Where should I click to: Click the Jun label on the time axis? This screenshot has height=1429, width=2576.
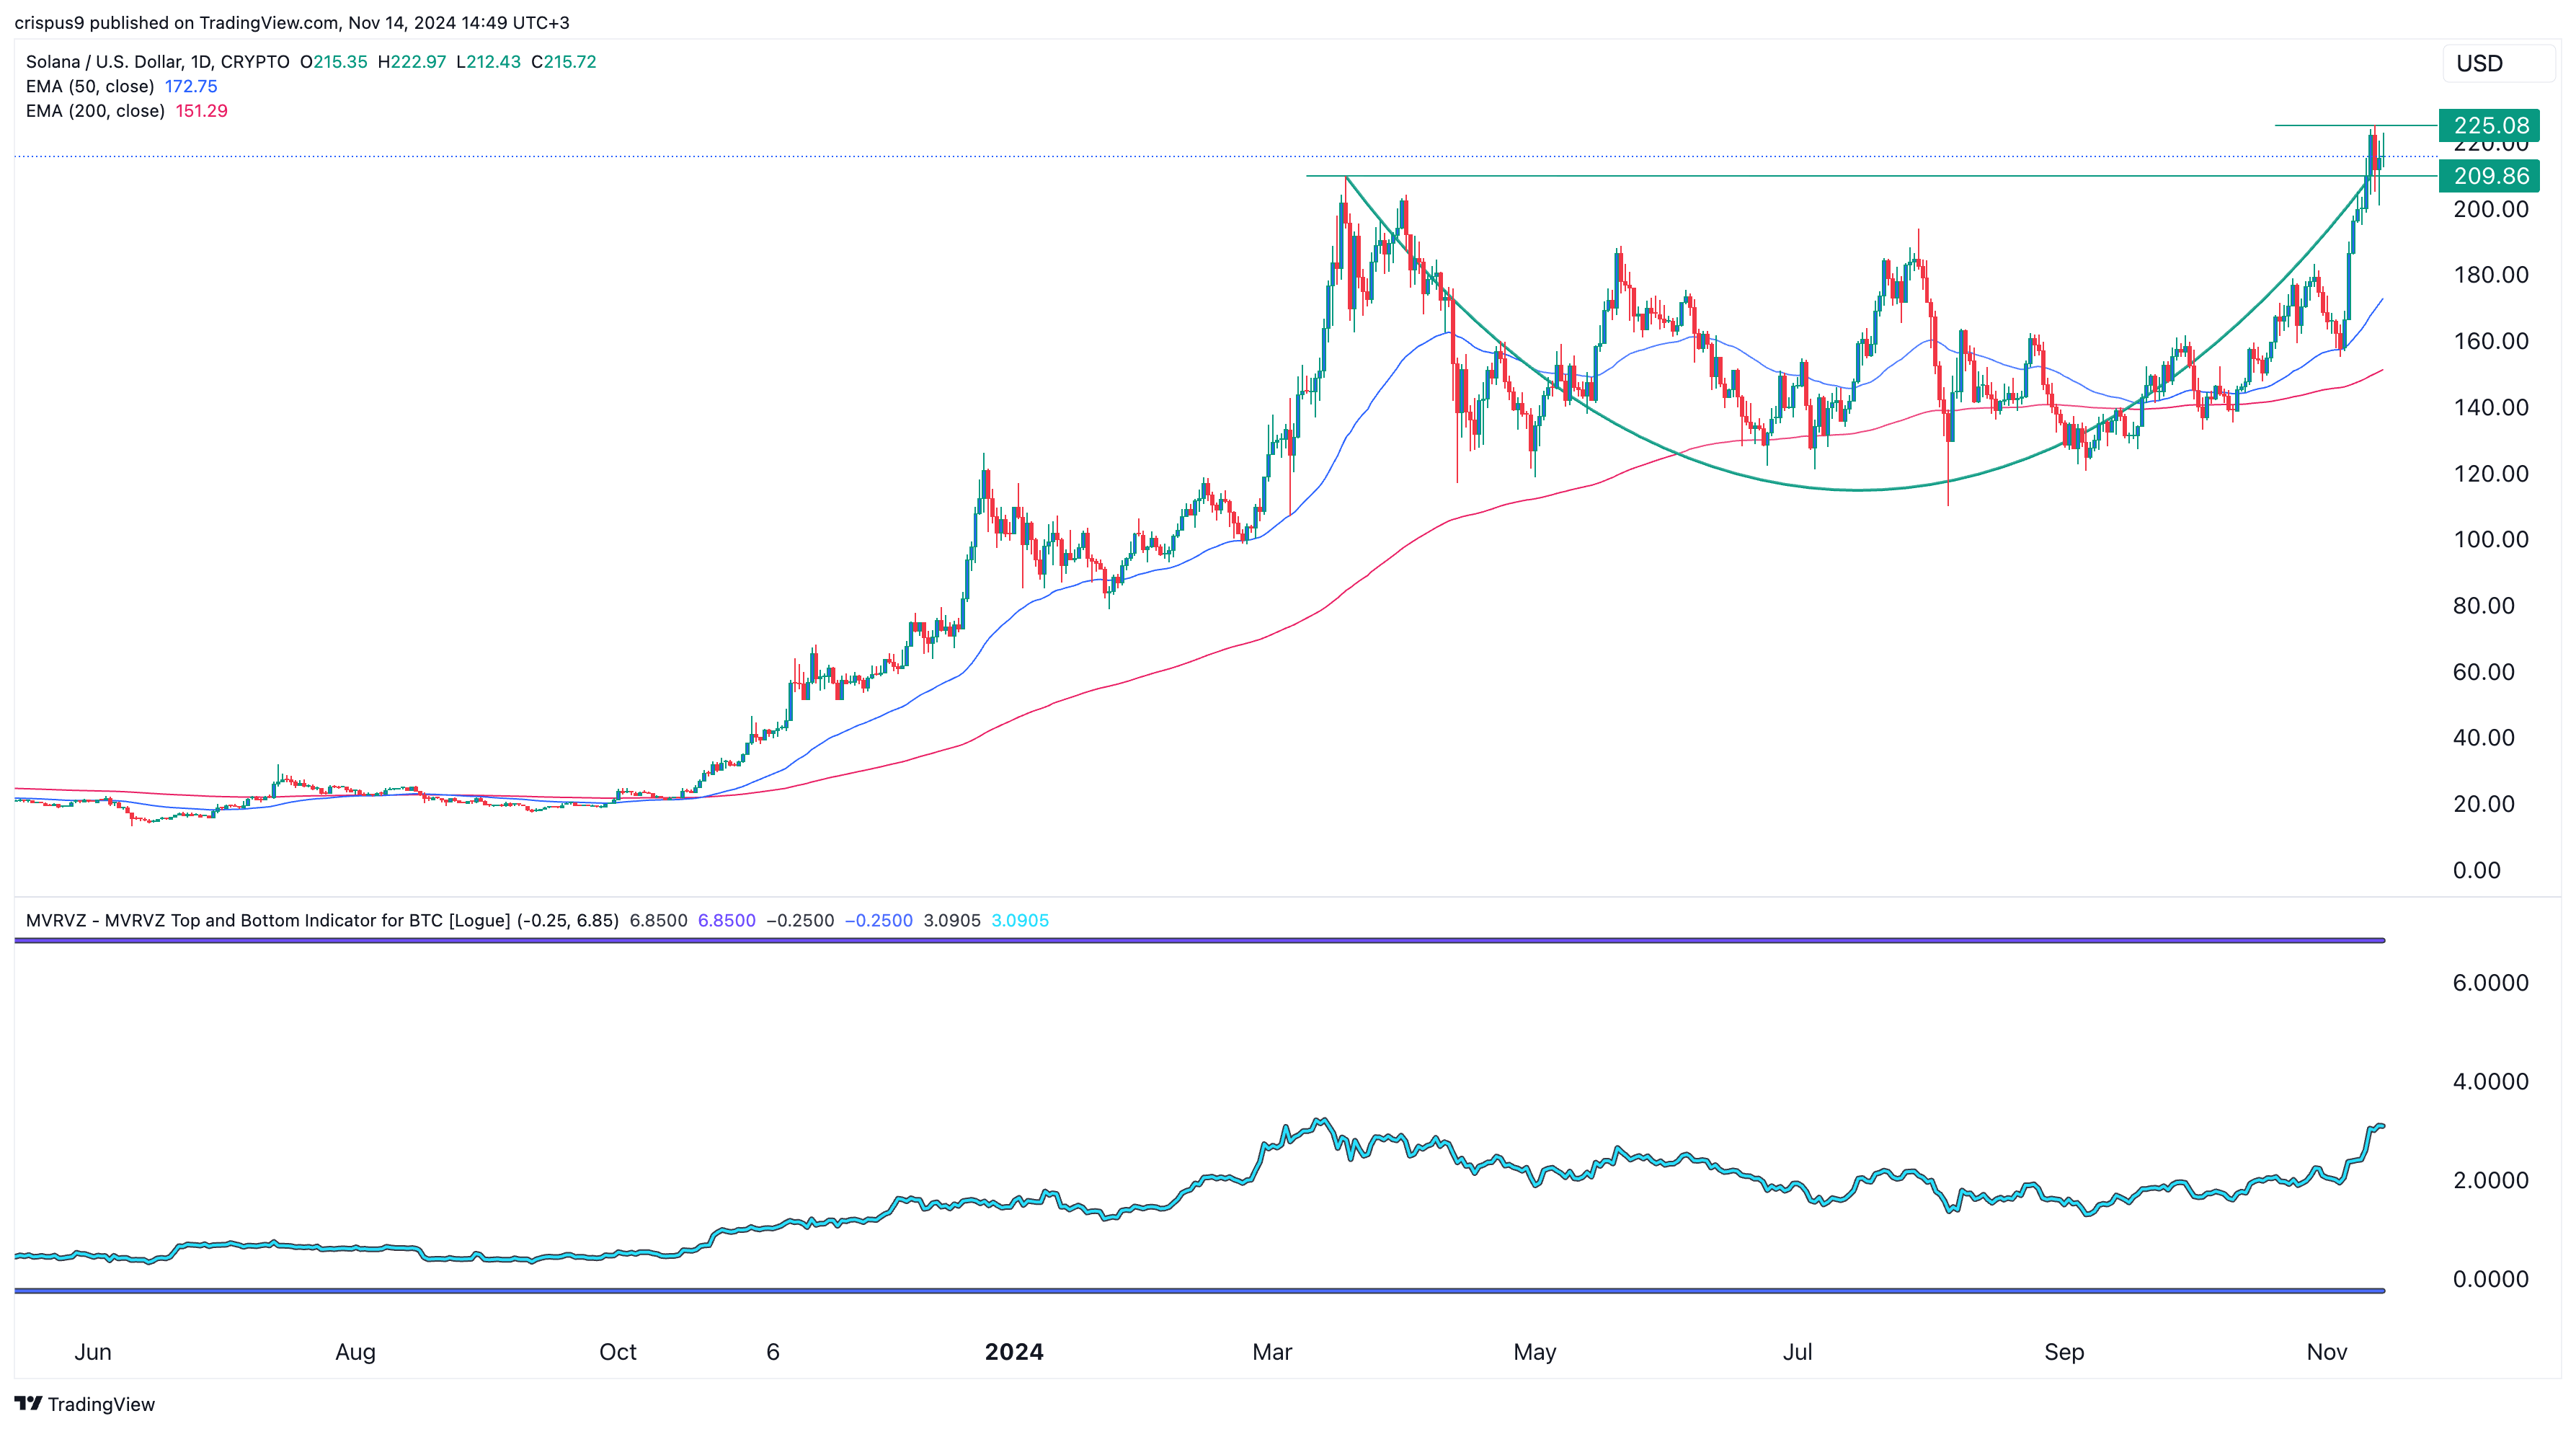(93, 1352)
